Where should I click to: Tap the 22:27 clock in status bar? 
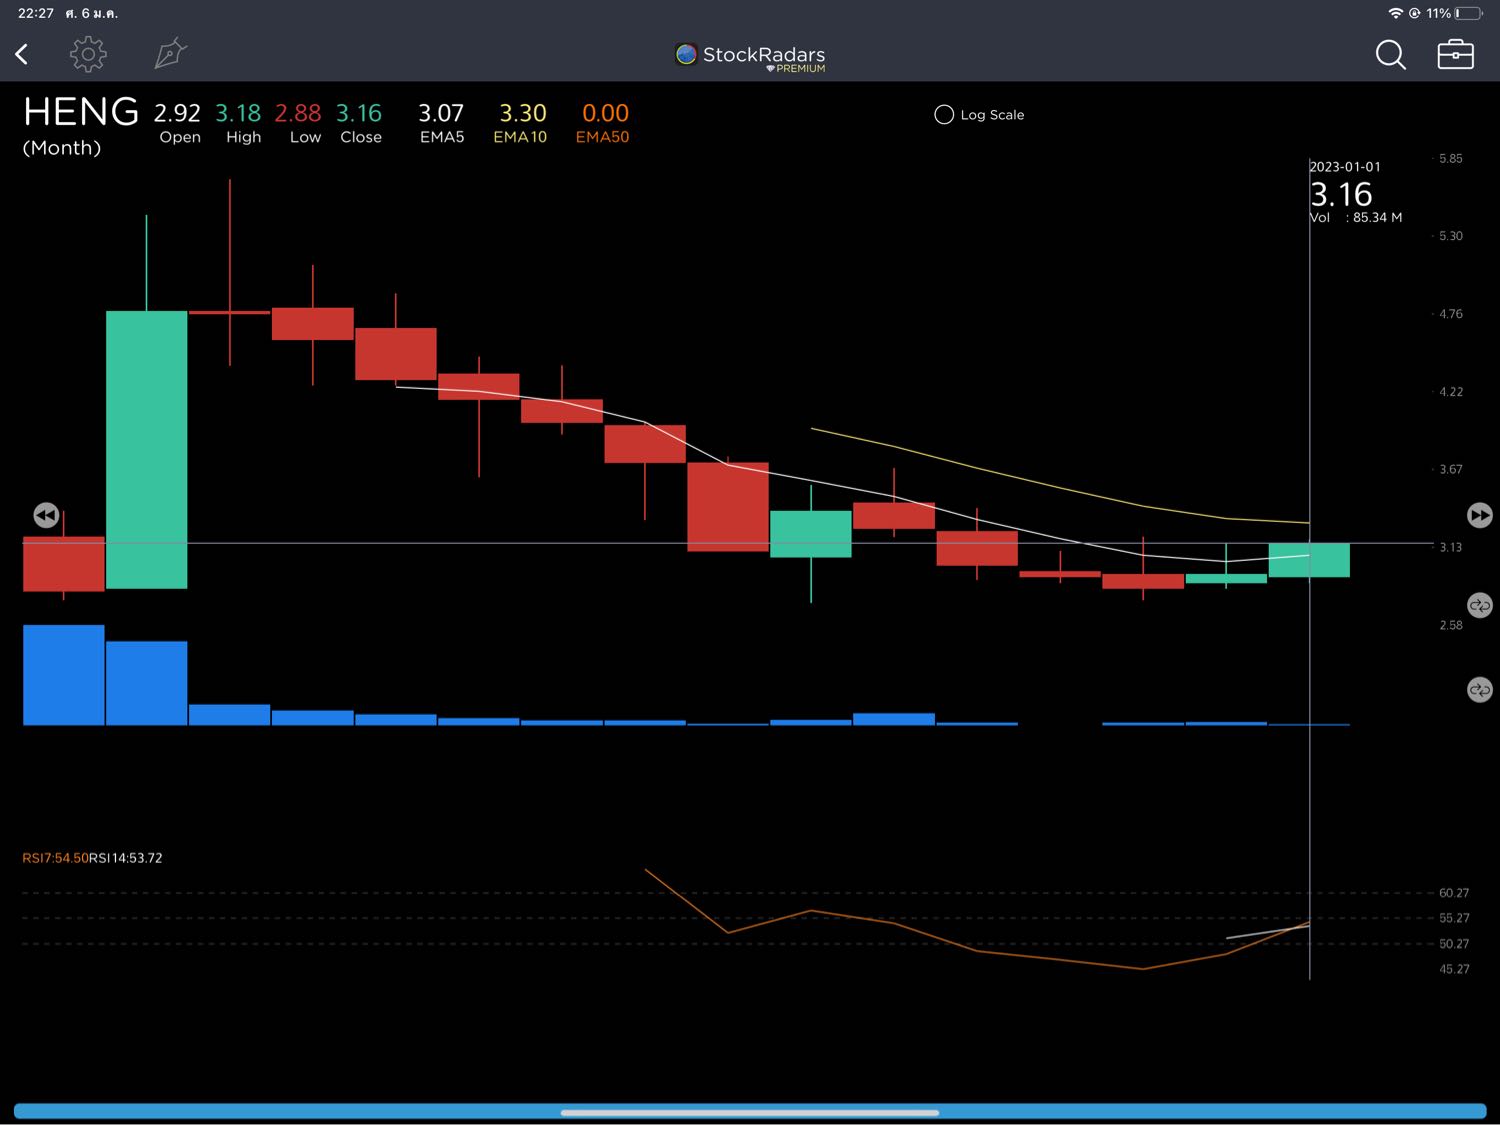tap(36, 13)
